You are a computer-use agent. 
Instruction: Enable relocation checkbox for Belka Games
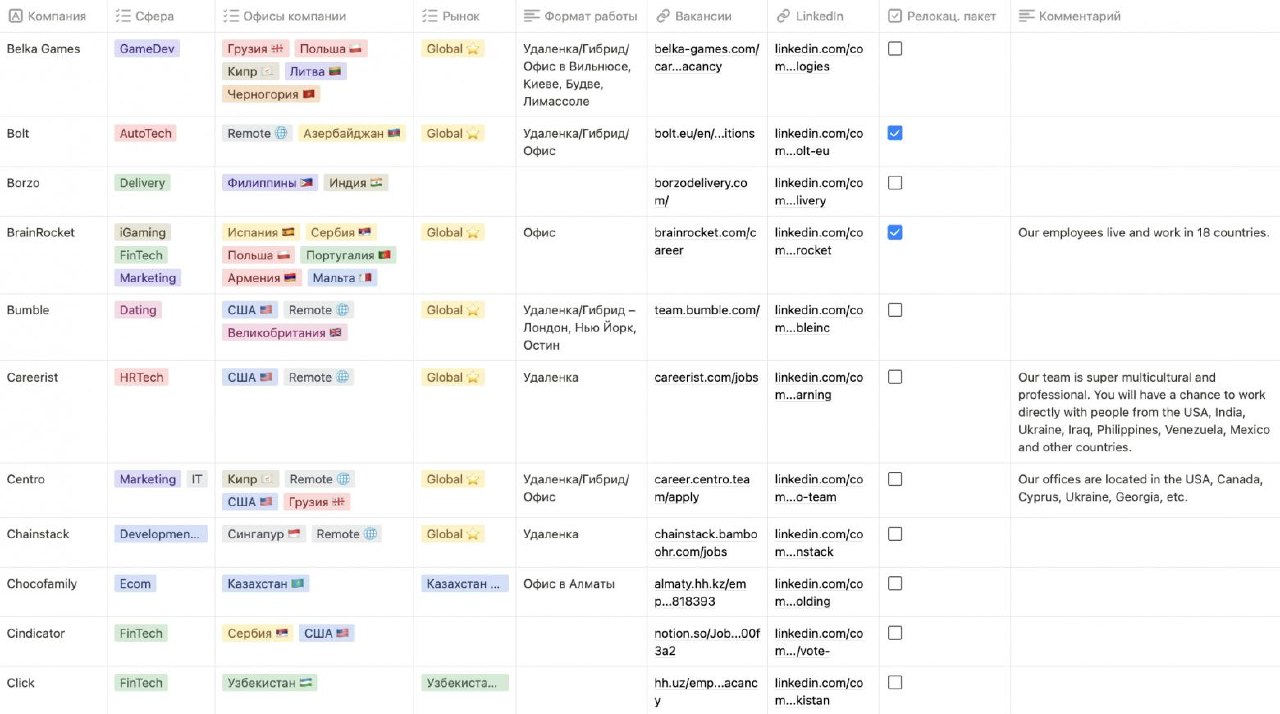(x=895, y=48)
